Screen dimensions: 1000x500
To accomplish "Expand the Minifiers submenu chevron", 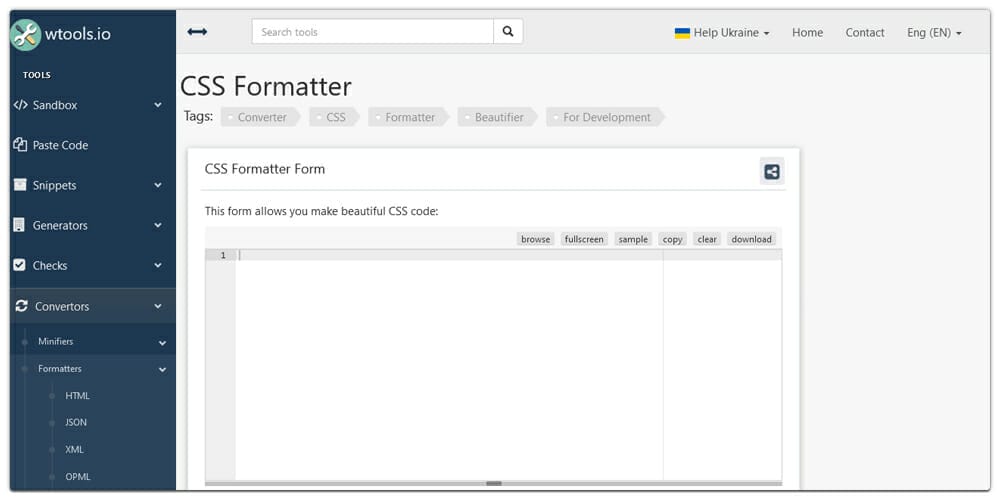I will click(x=163, y=343).
